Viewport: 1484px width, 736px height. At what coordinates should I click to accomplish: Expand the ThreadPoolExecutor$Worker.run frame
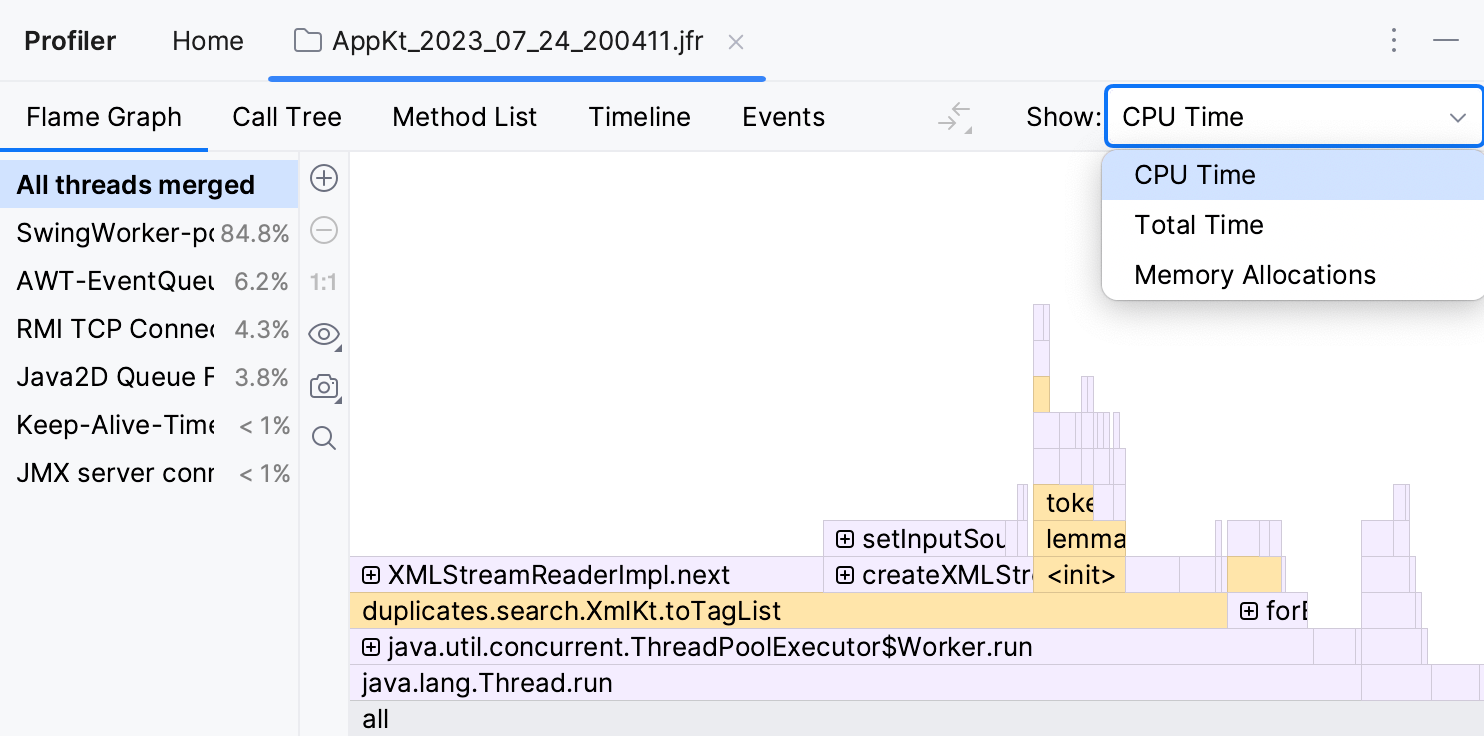tap(370, 647)
